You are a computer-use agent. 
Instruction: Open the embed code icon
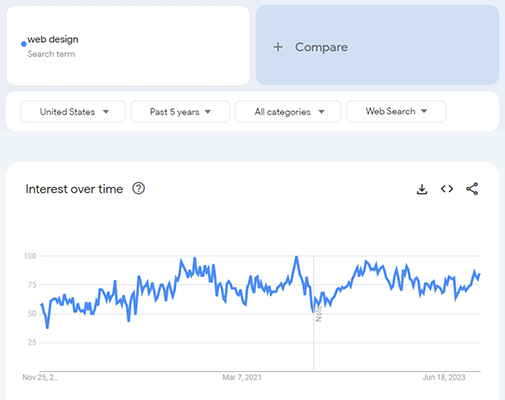(x=447, y=189)
